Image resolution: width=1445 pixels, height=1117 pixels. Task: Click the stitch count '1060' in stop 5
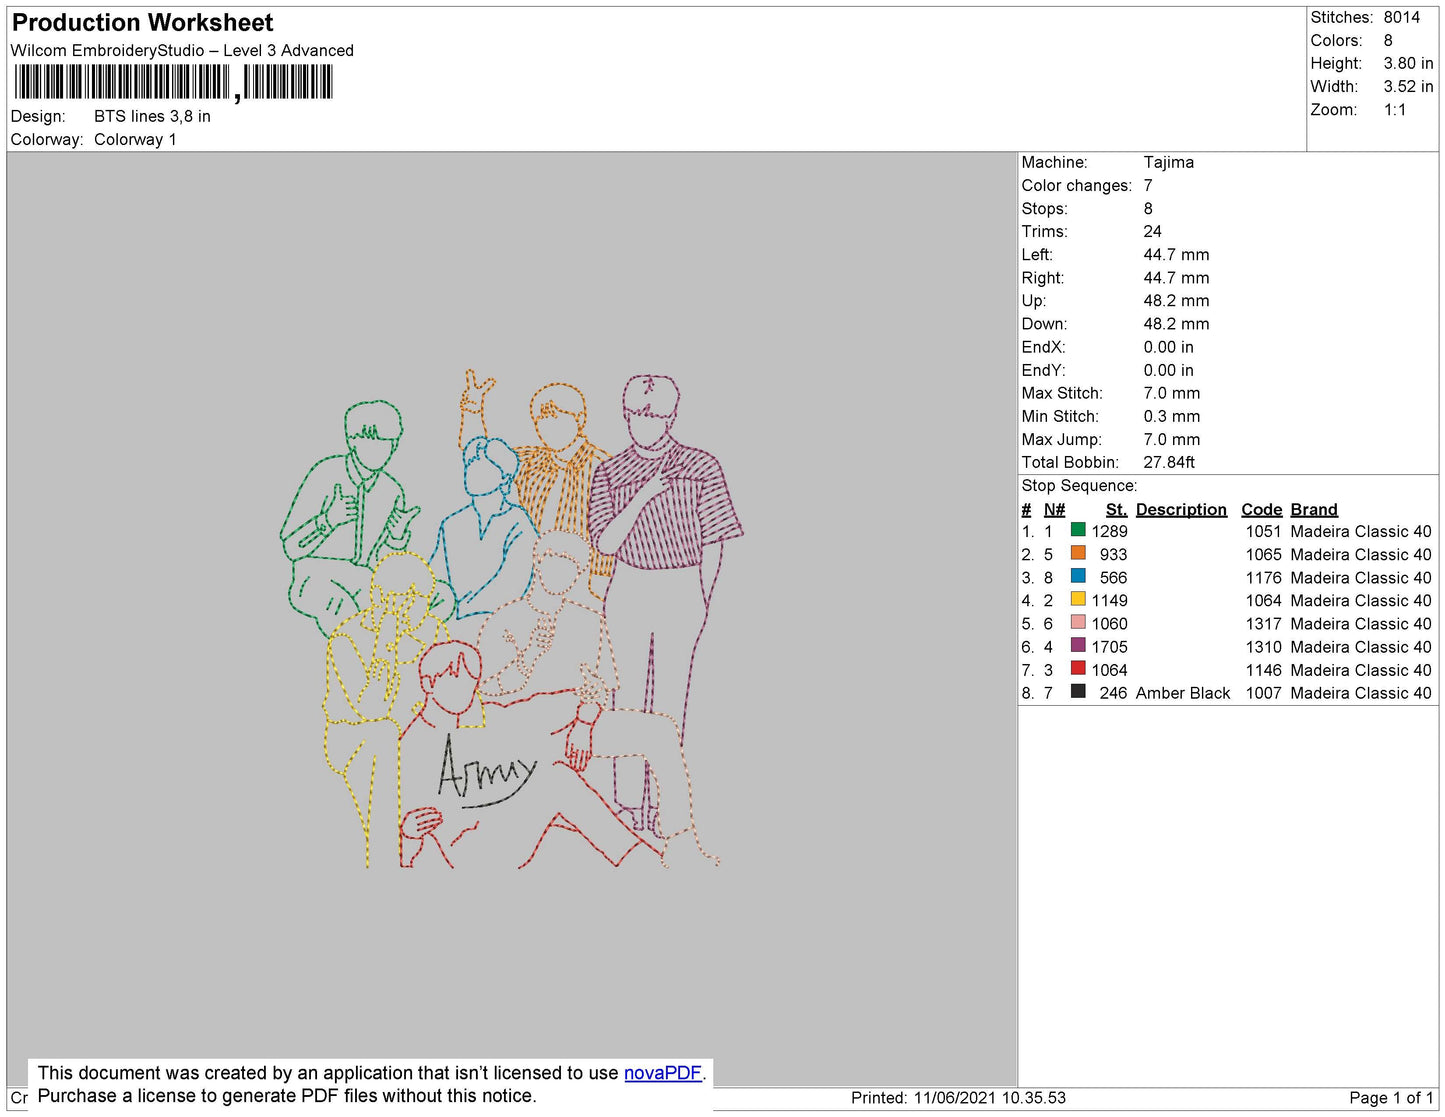point(1110,624)
